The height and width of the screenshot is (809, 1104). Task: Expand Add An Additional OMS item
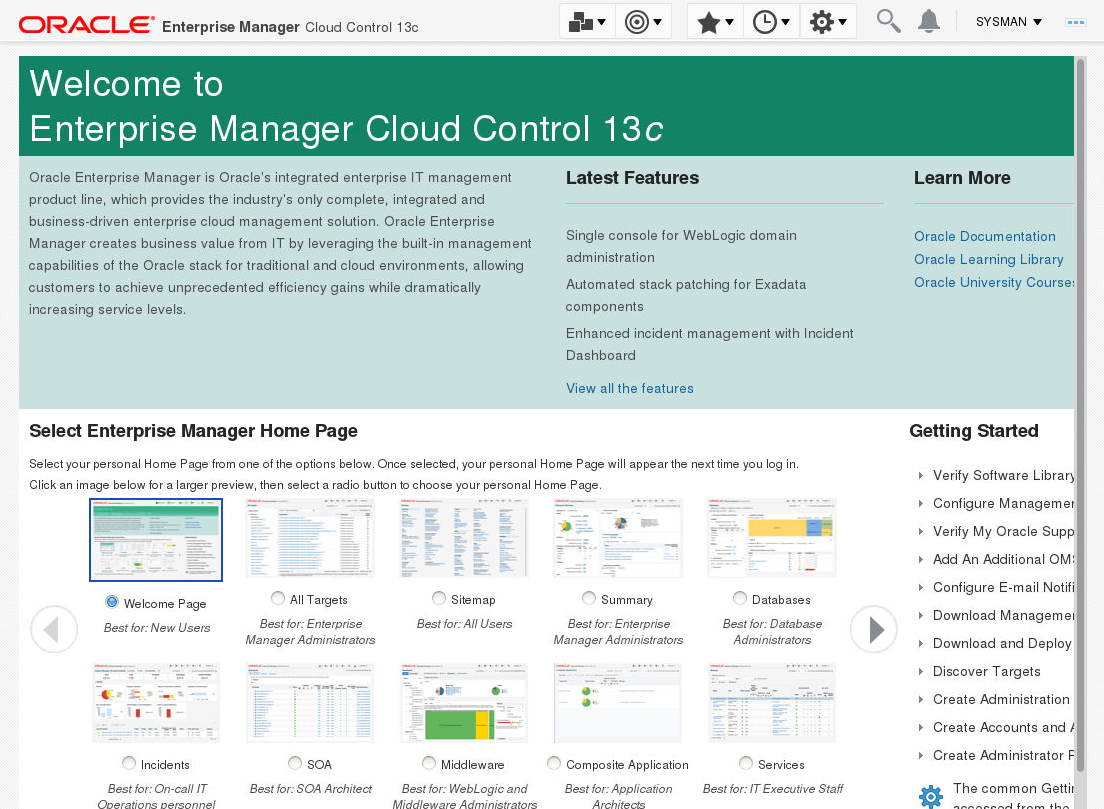click(x=921, y=559)
